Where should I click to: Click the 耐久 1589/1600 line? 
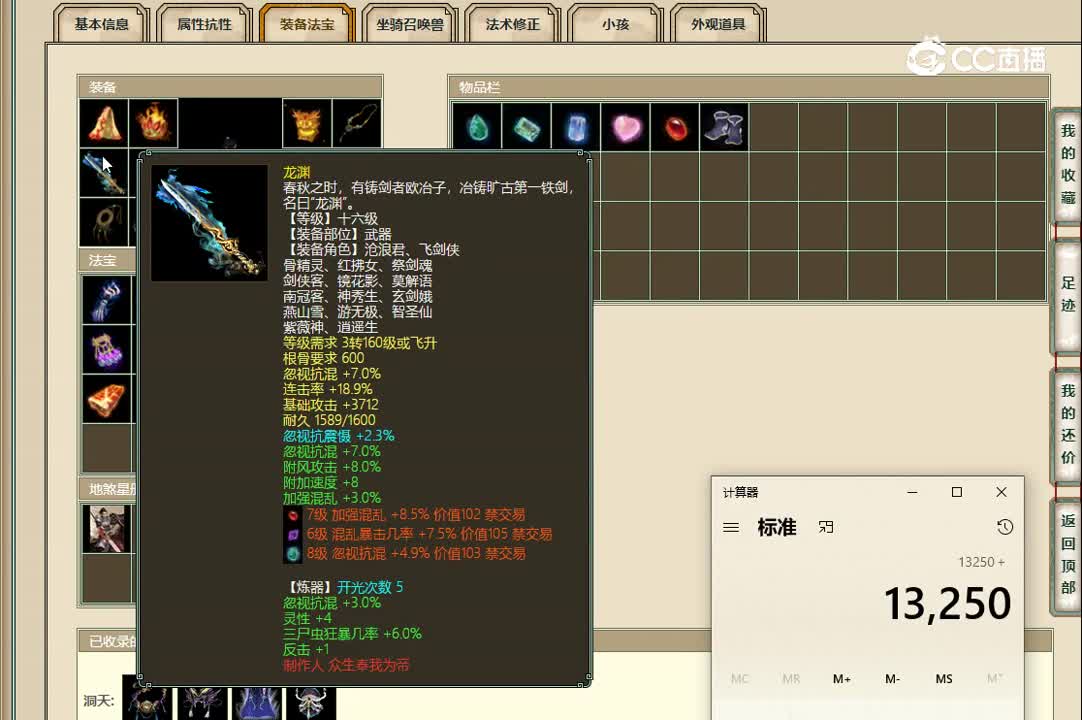(329, 420)
